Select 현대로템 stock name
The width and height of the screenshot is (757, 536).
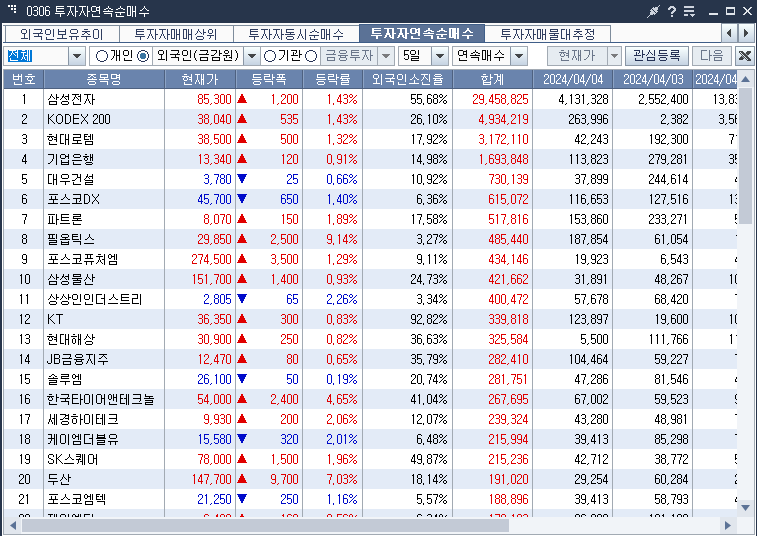(x=70, y=140)
